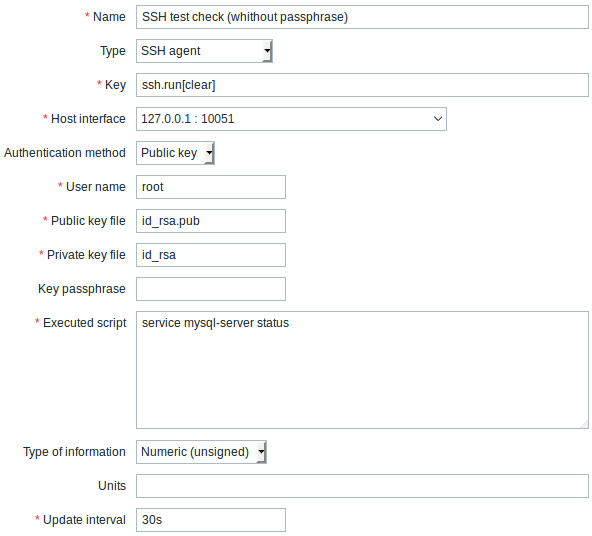592x536 pixels.
Task: Focus the User name field with root
Action: [211, 187]
